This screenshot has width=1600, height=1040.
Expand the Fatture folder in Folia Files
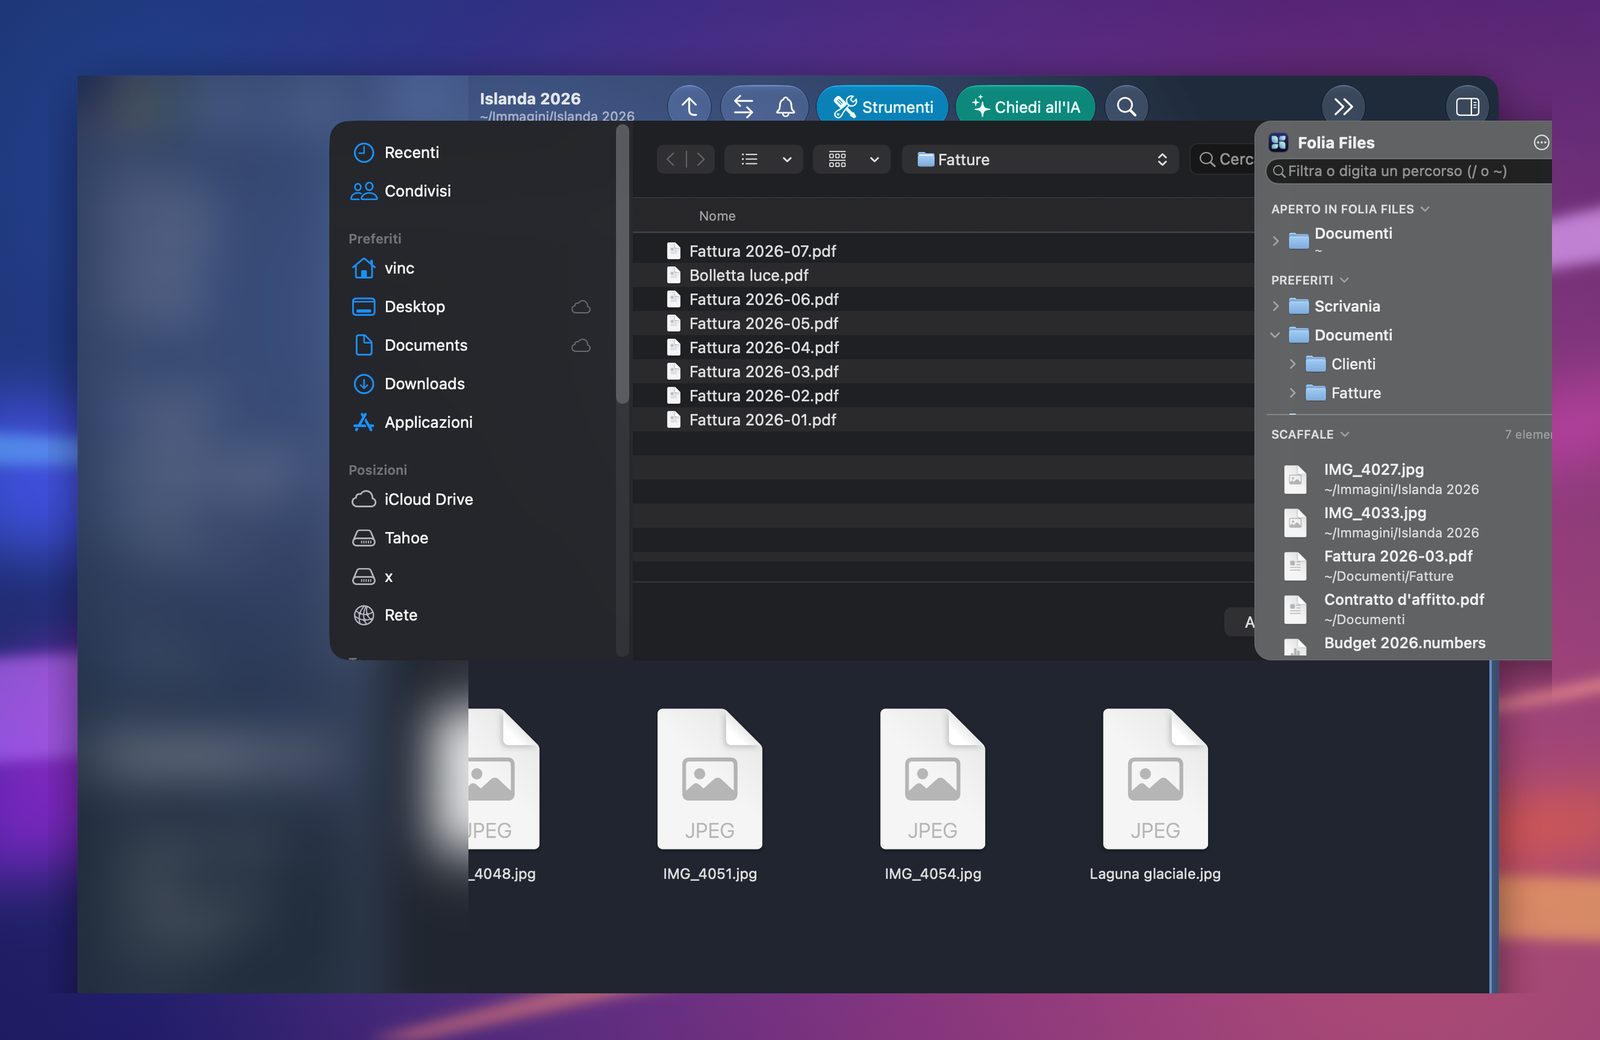point(1292,393)
